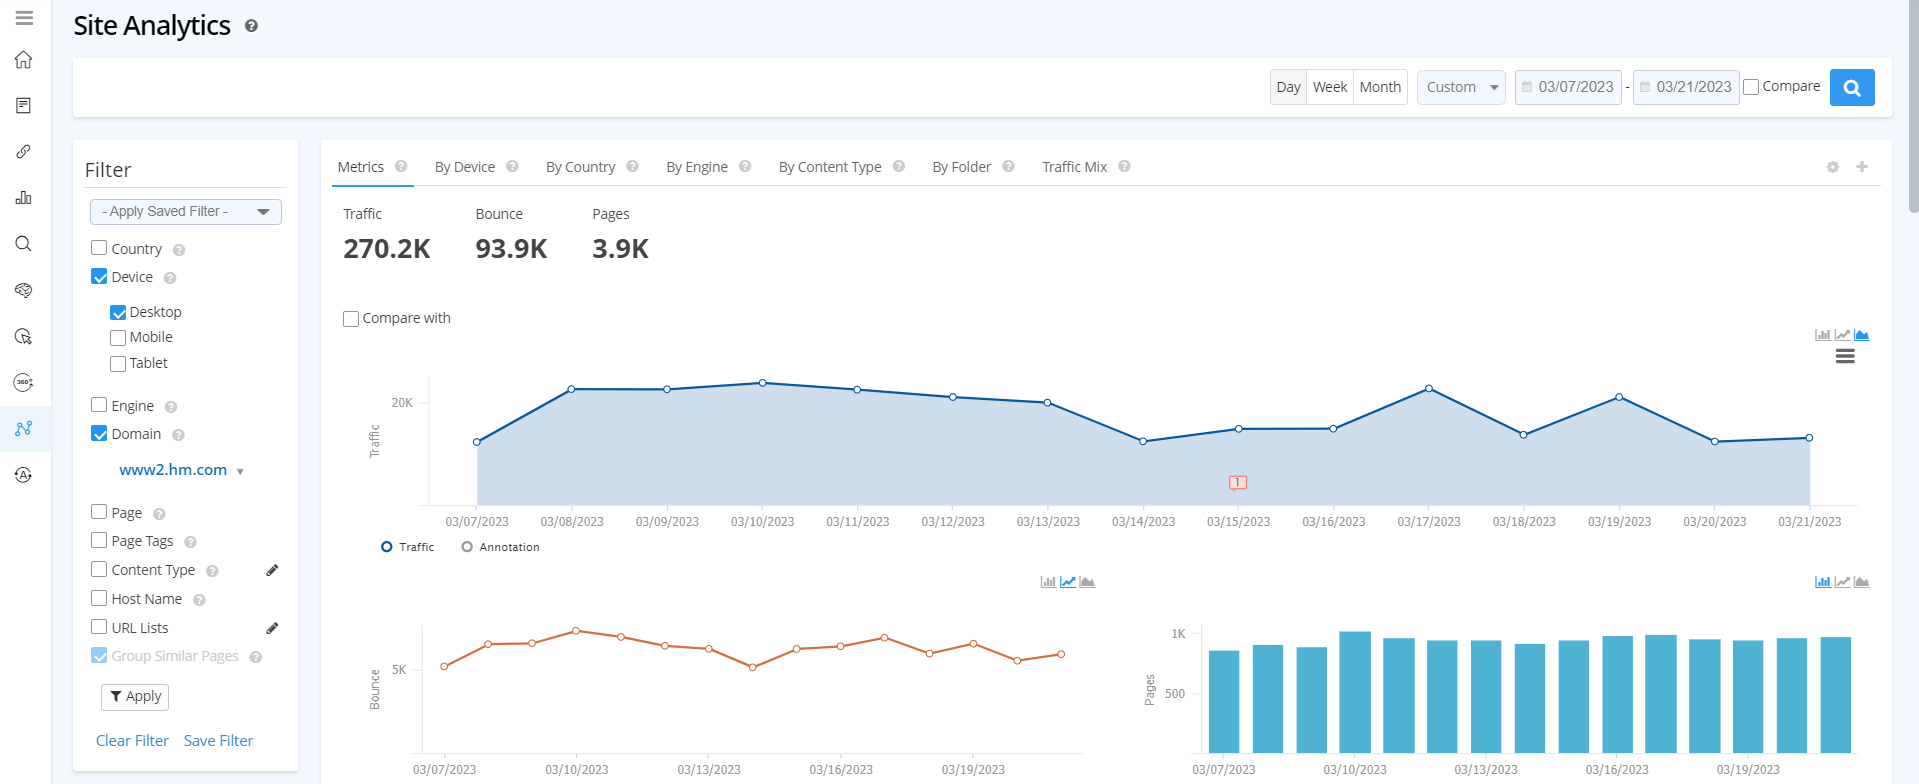This screenshot has width=1919, height=784.
Task: Go to home via sidebar house icon
Action: tap(24, 60)
